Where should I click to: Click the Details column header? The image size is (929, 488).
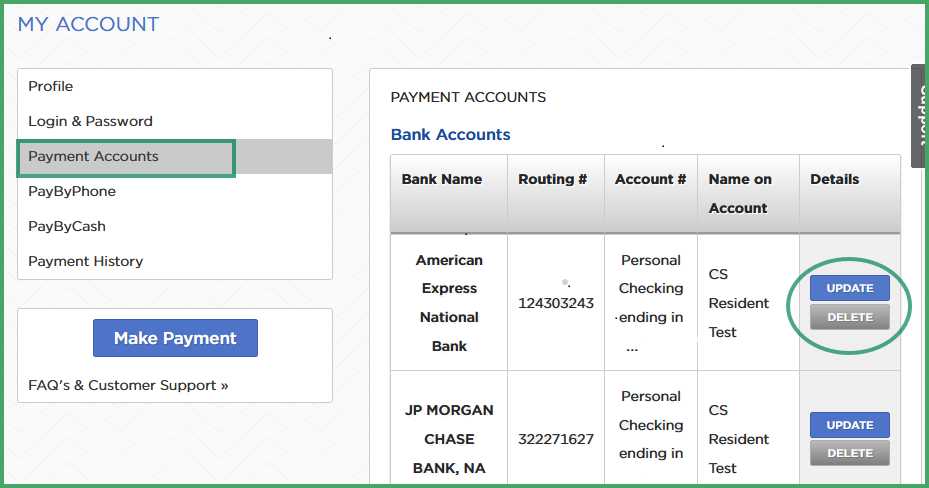tap(835, 179)
